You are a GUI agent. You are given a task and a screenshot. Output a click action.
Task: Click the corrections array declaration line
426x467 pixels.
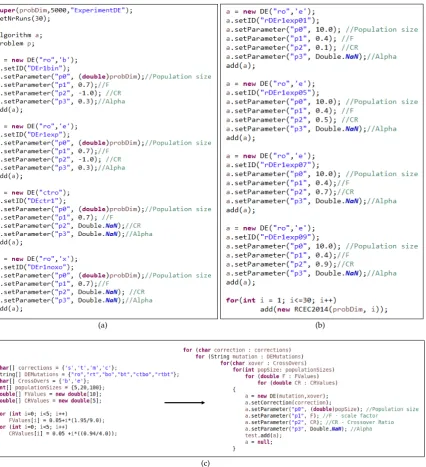58,368
